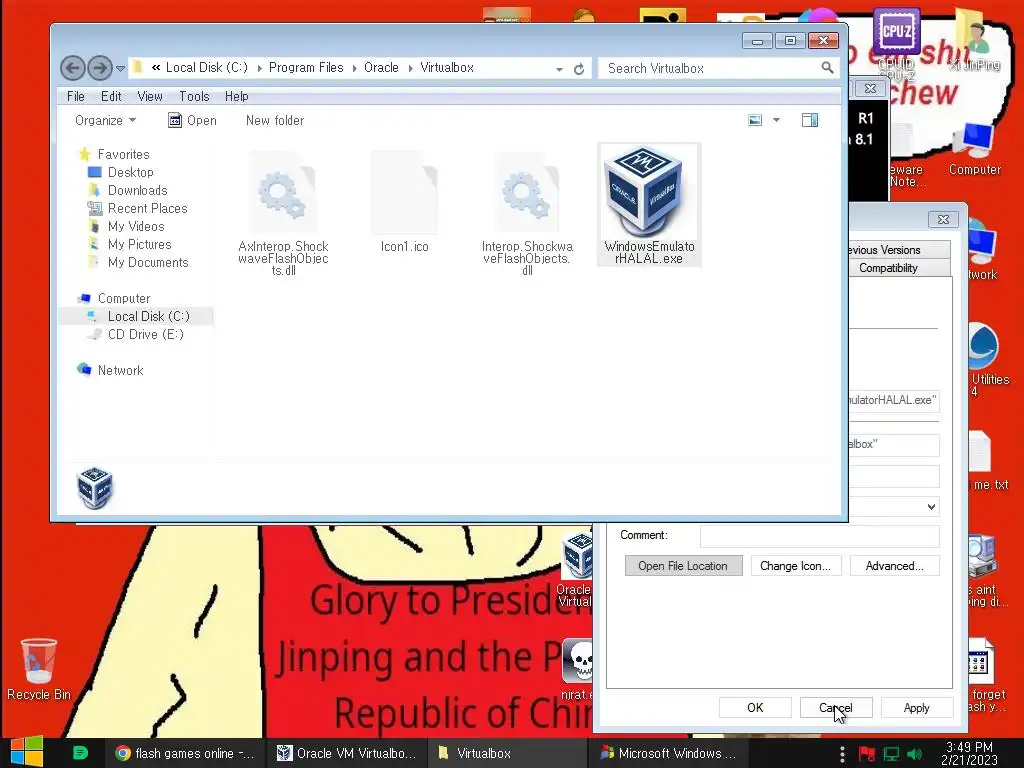Expand the arrow after Oracle breadcrumb
Image resolution: width=1024 pixels, height=768 pixels.
411,68
